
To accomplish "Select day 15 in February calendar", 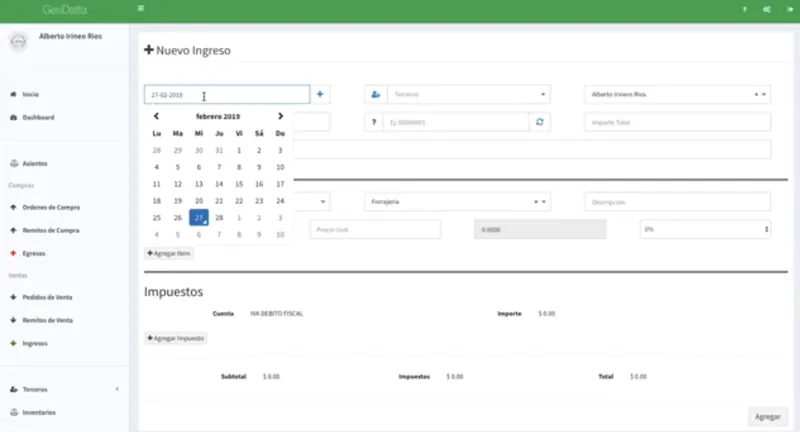I will (x=239, y=184).
